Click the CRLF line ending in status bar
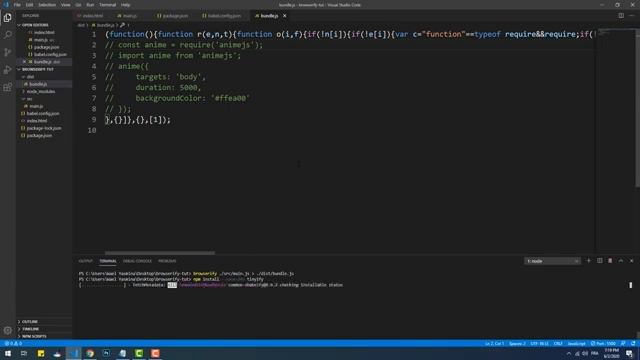 (558, 344)
